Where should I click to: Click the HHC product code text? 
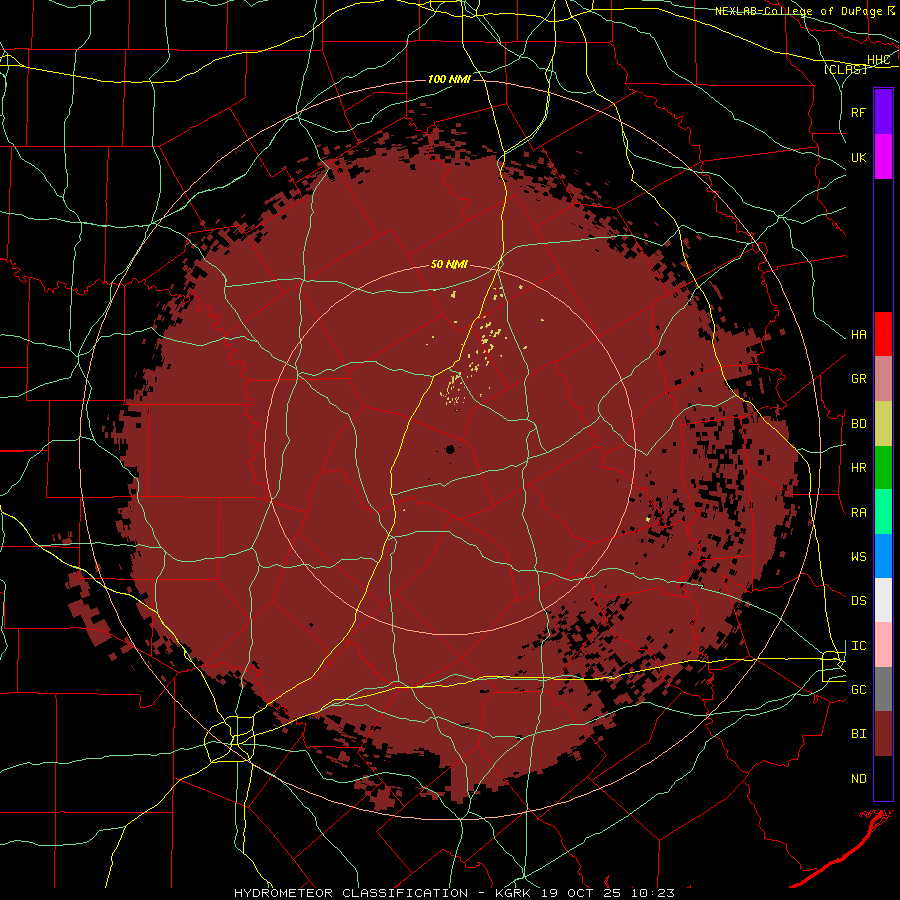(879, 60)
